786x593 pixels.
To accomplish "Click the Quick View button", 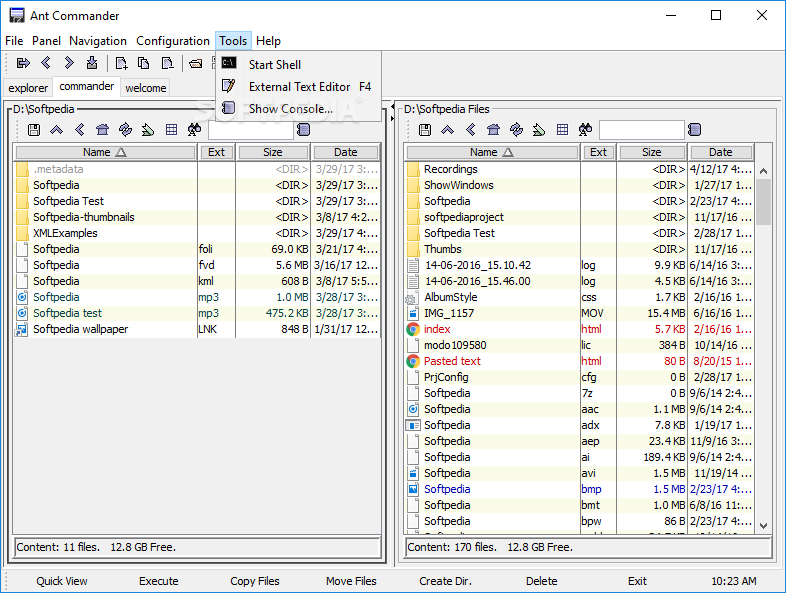I will [62, 581].
